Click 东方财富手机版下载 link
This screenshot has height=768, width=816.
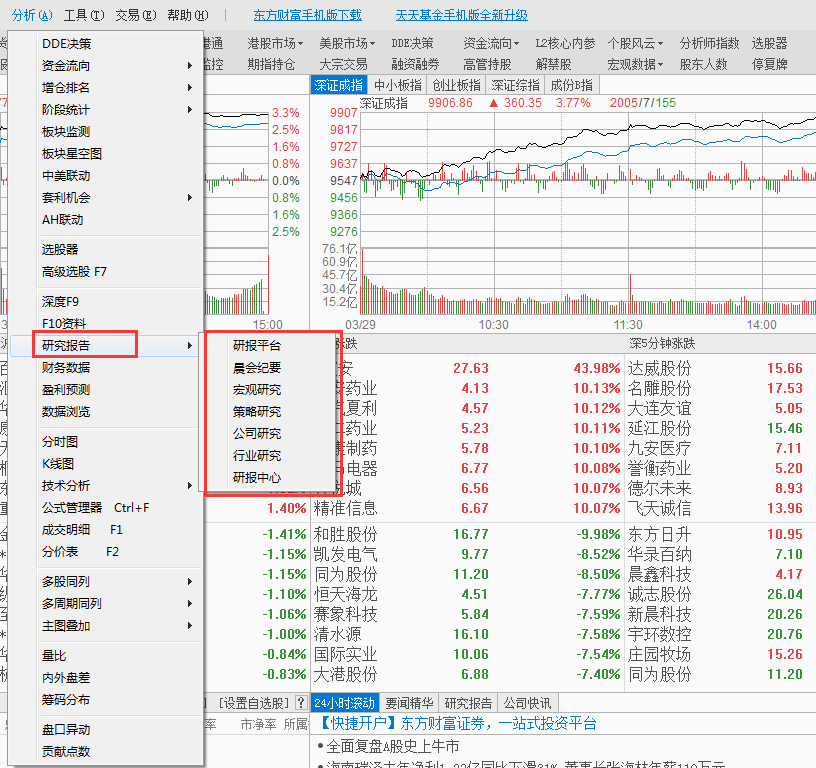[x=308, y=15]
